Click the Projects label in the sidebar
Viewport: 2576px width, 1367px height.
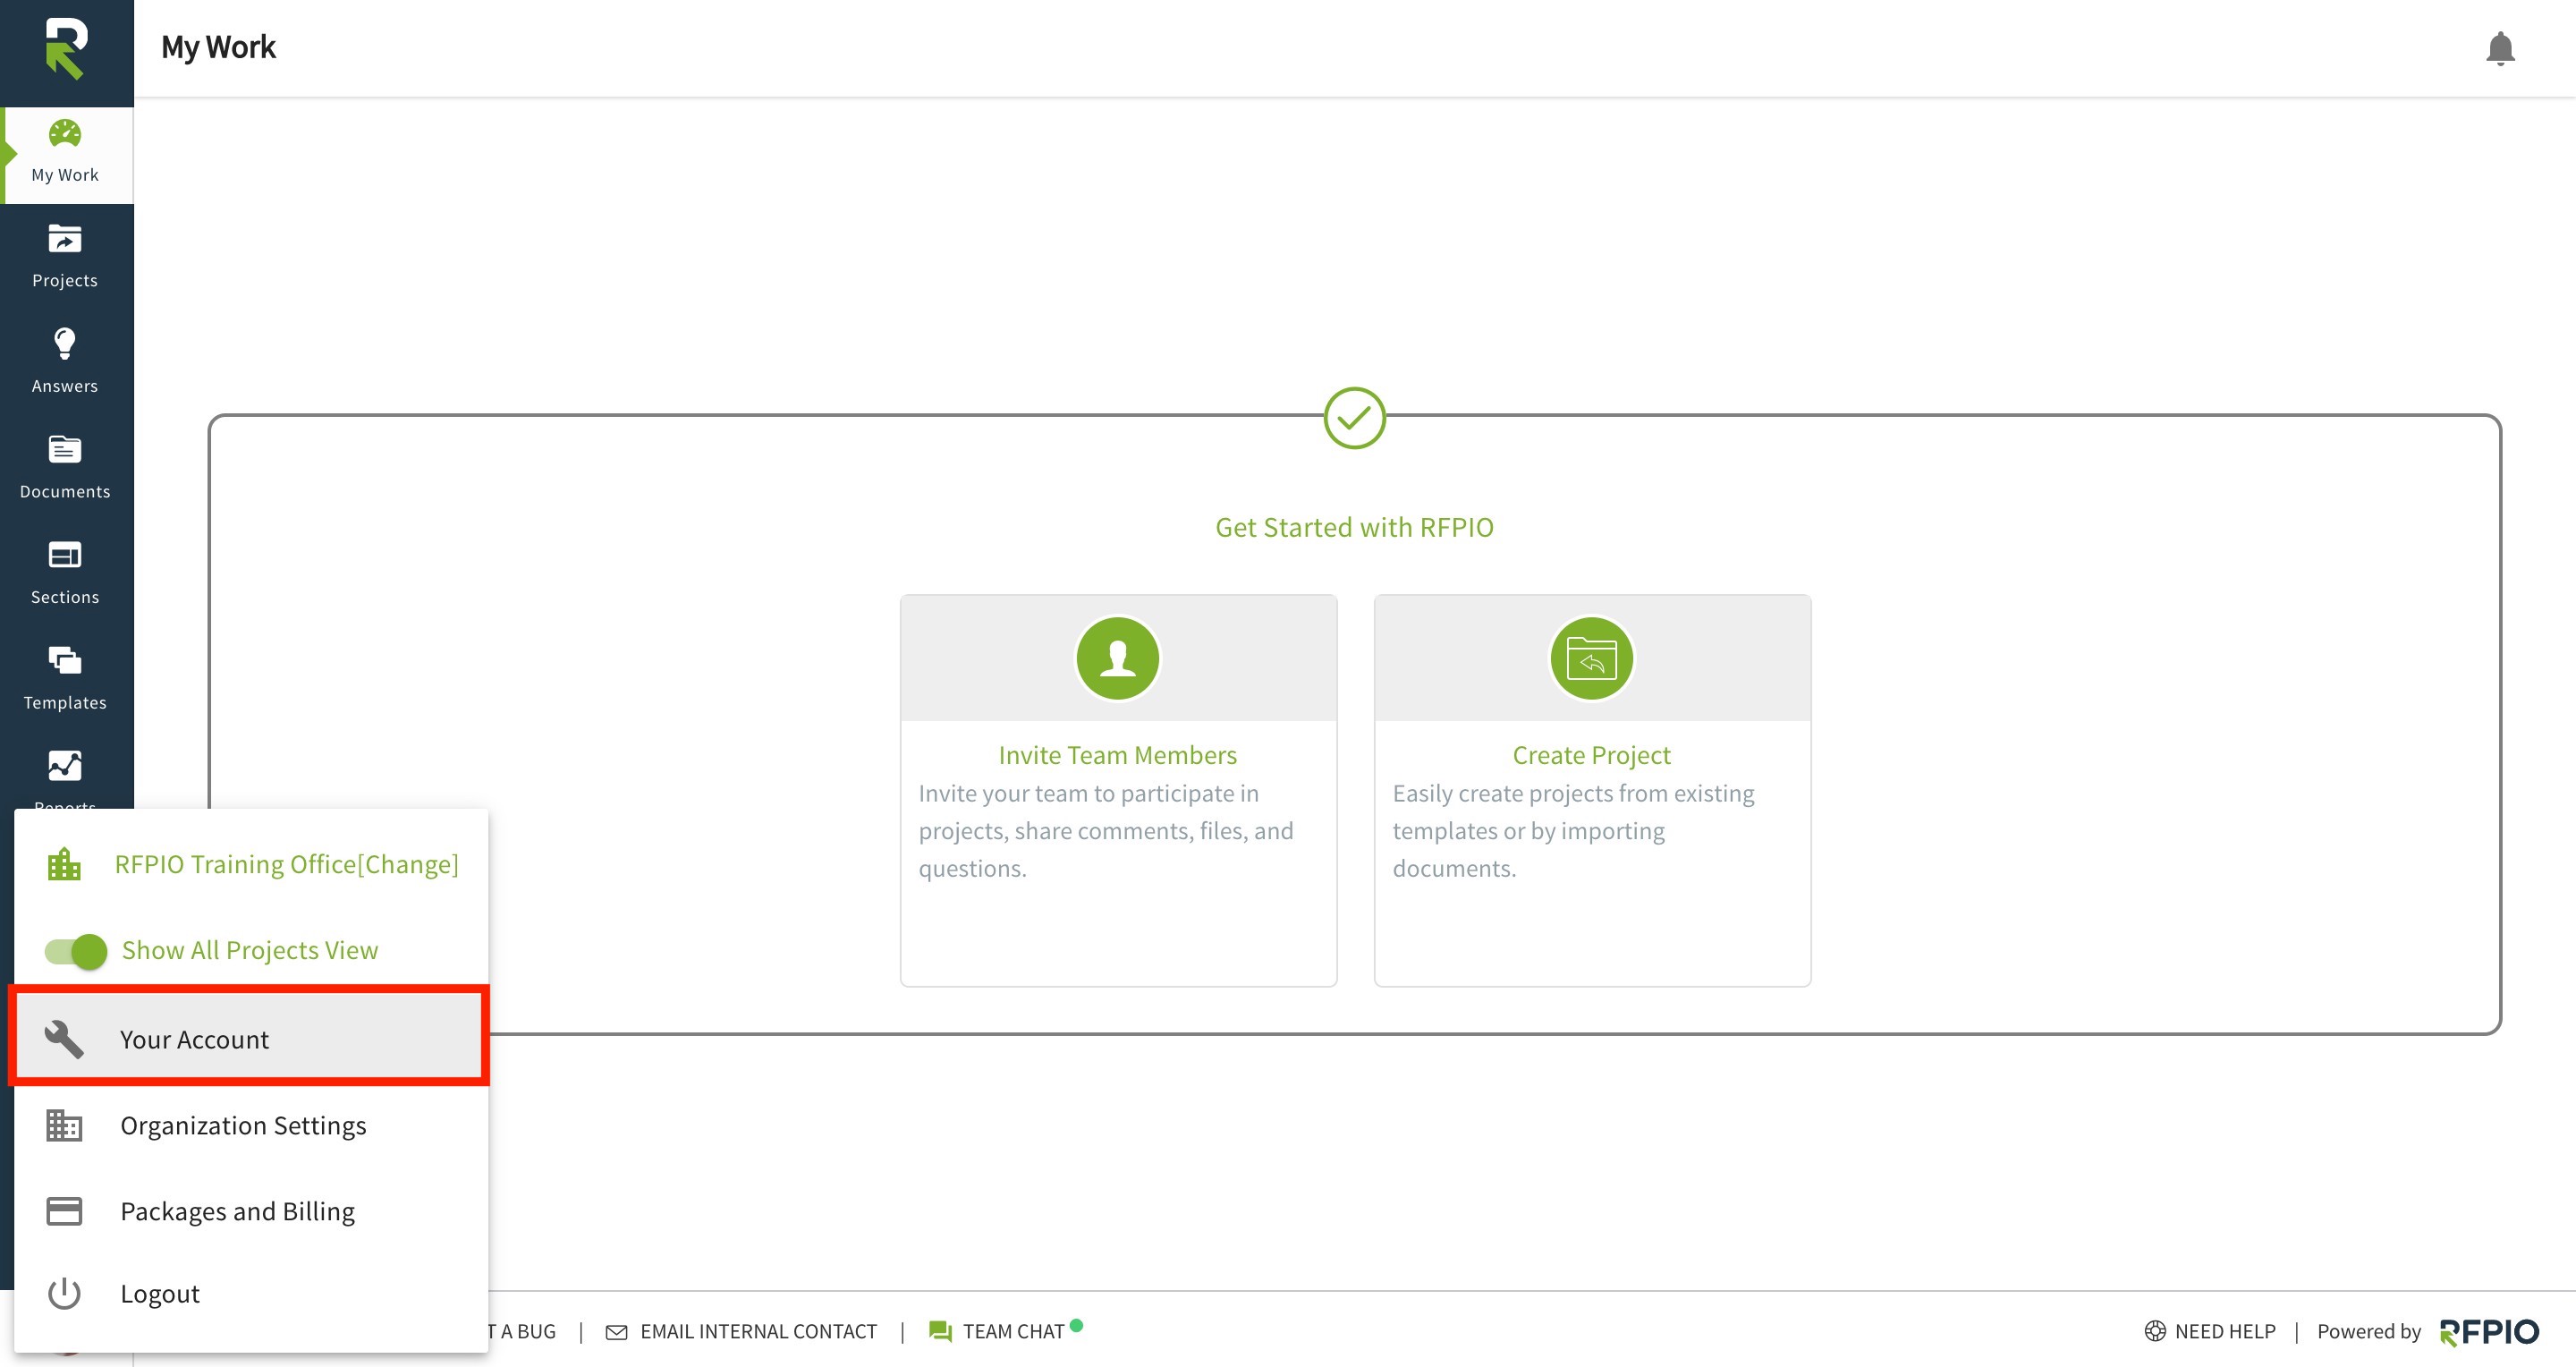[x=65, y=281]
